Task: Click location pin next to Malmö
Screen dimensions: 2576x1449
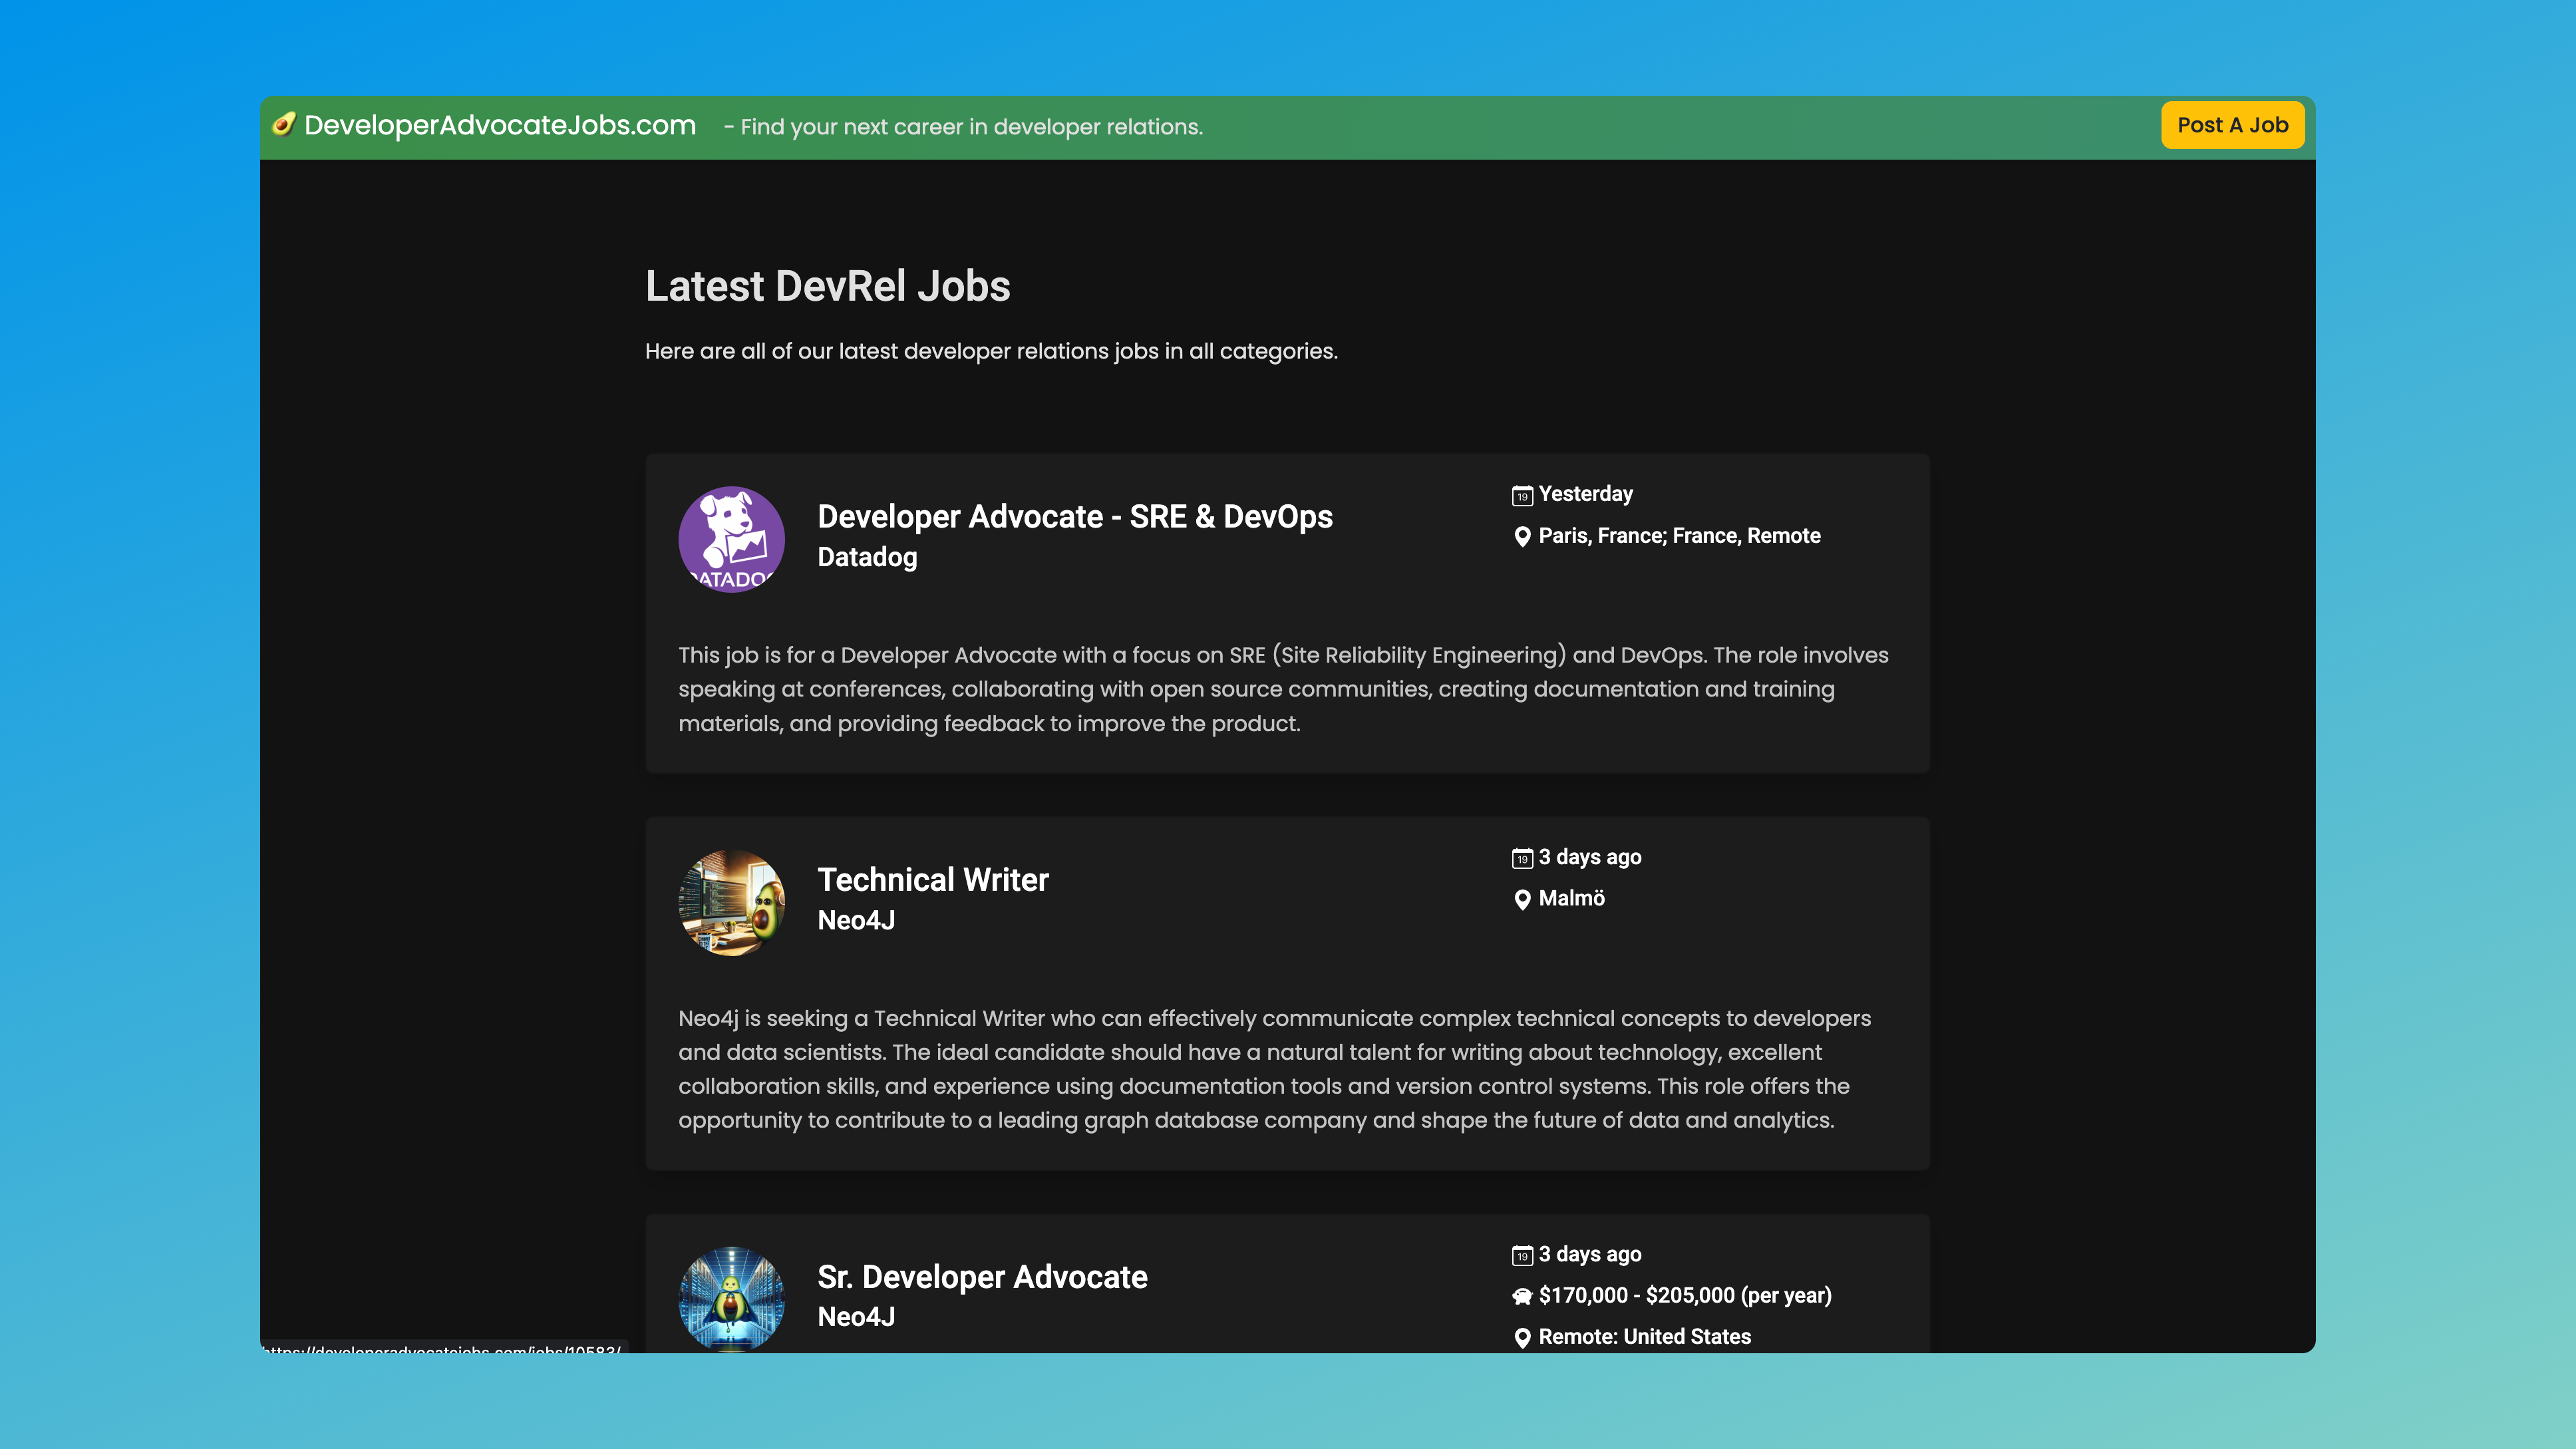Action: (x=1522, y=900)
